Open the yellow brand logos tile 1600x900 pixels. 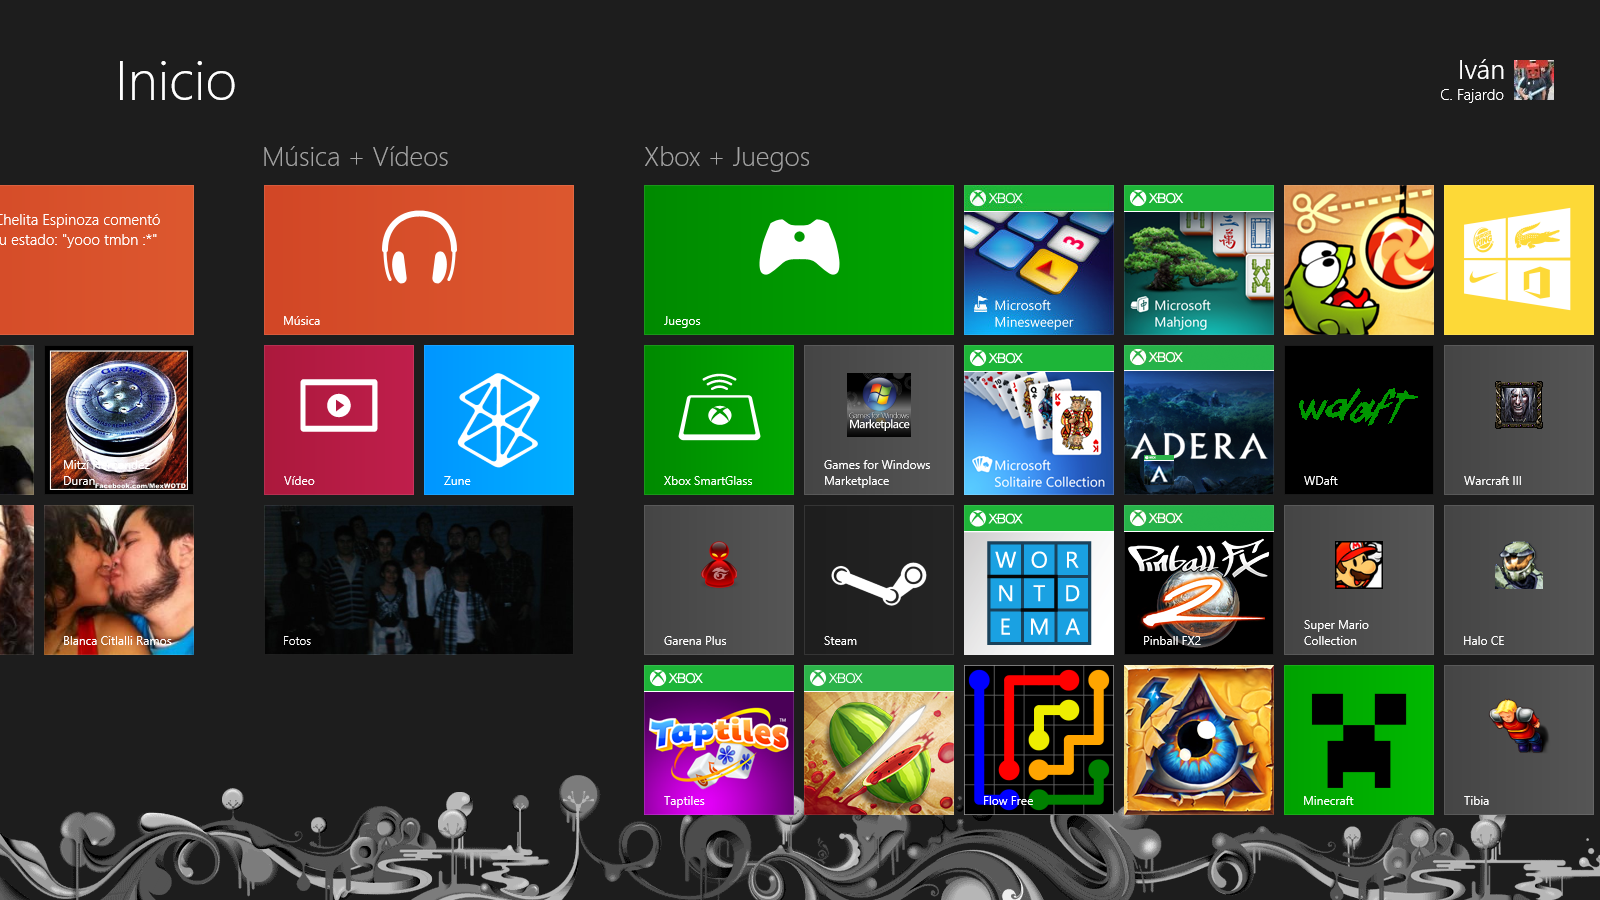point(1519,260)
